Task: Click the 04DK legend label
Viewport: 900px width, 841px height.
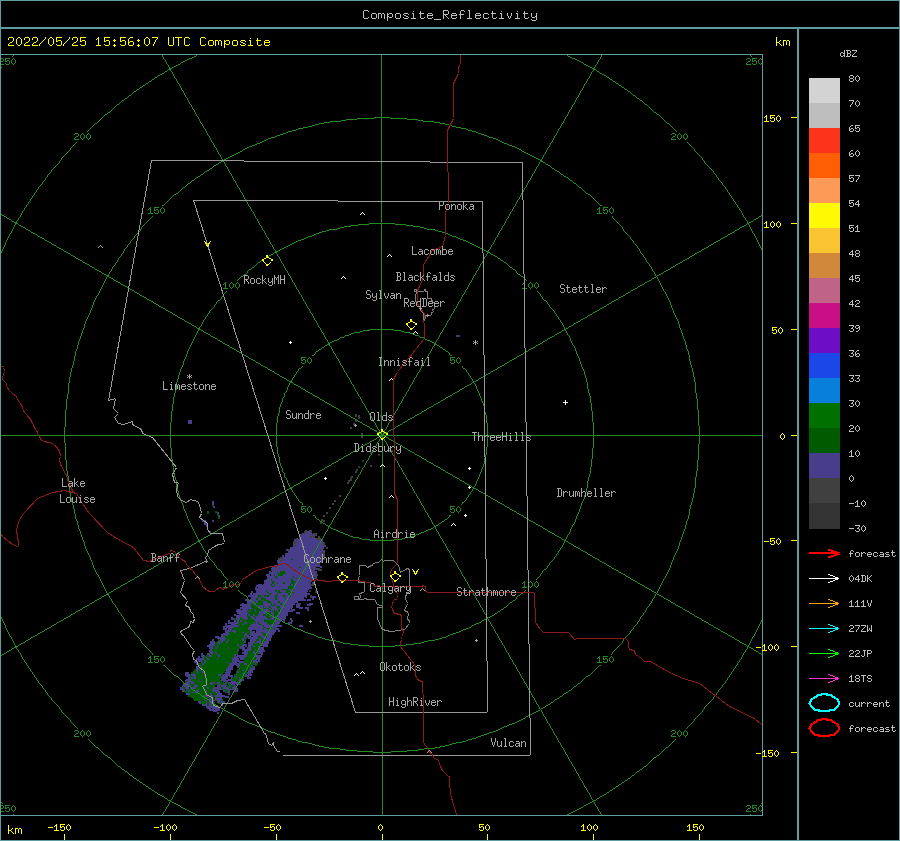Action: pos(860,579)
